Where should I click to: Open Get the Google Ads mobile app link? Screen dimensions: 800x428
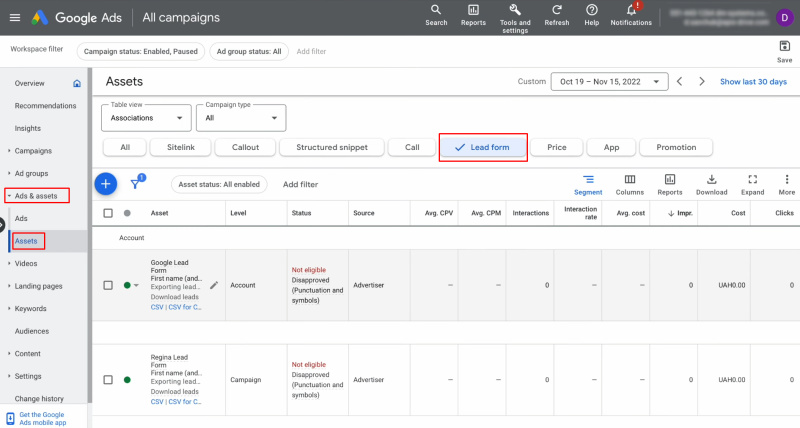point(42,419)
